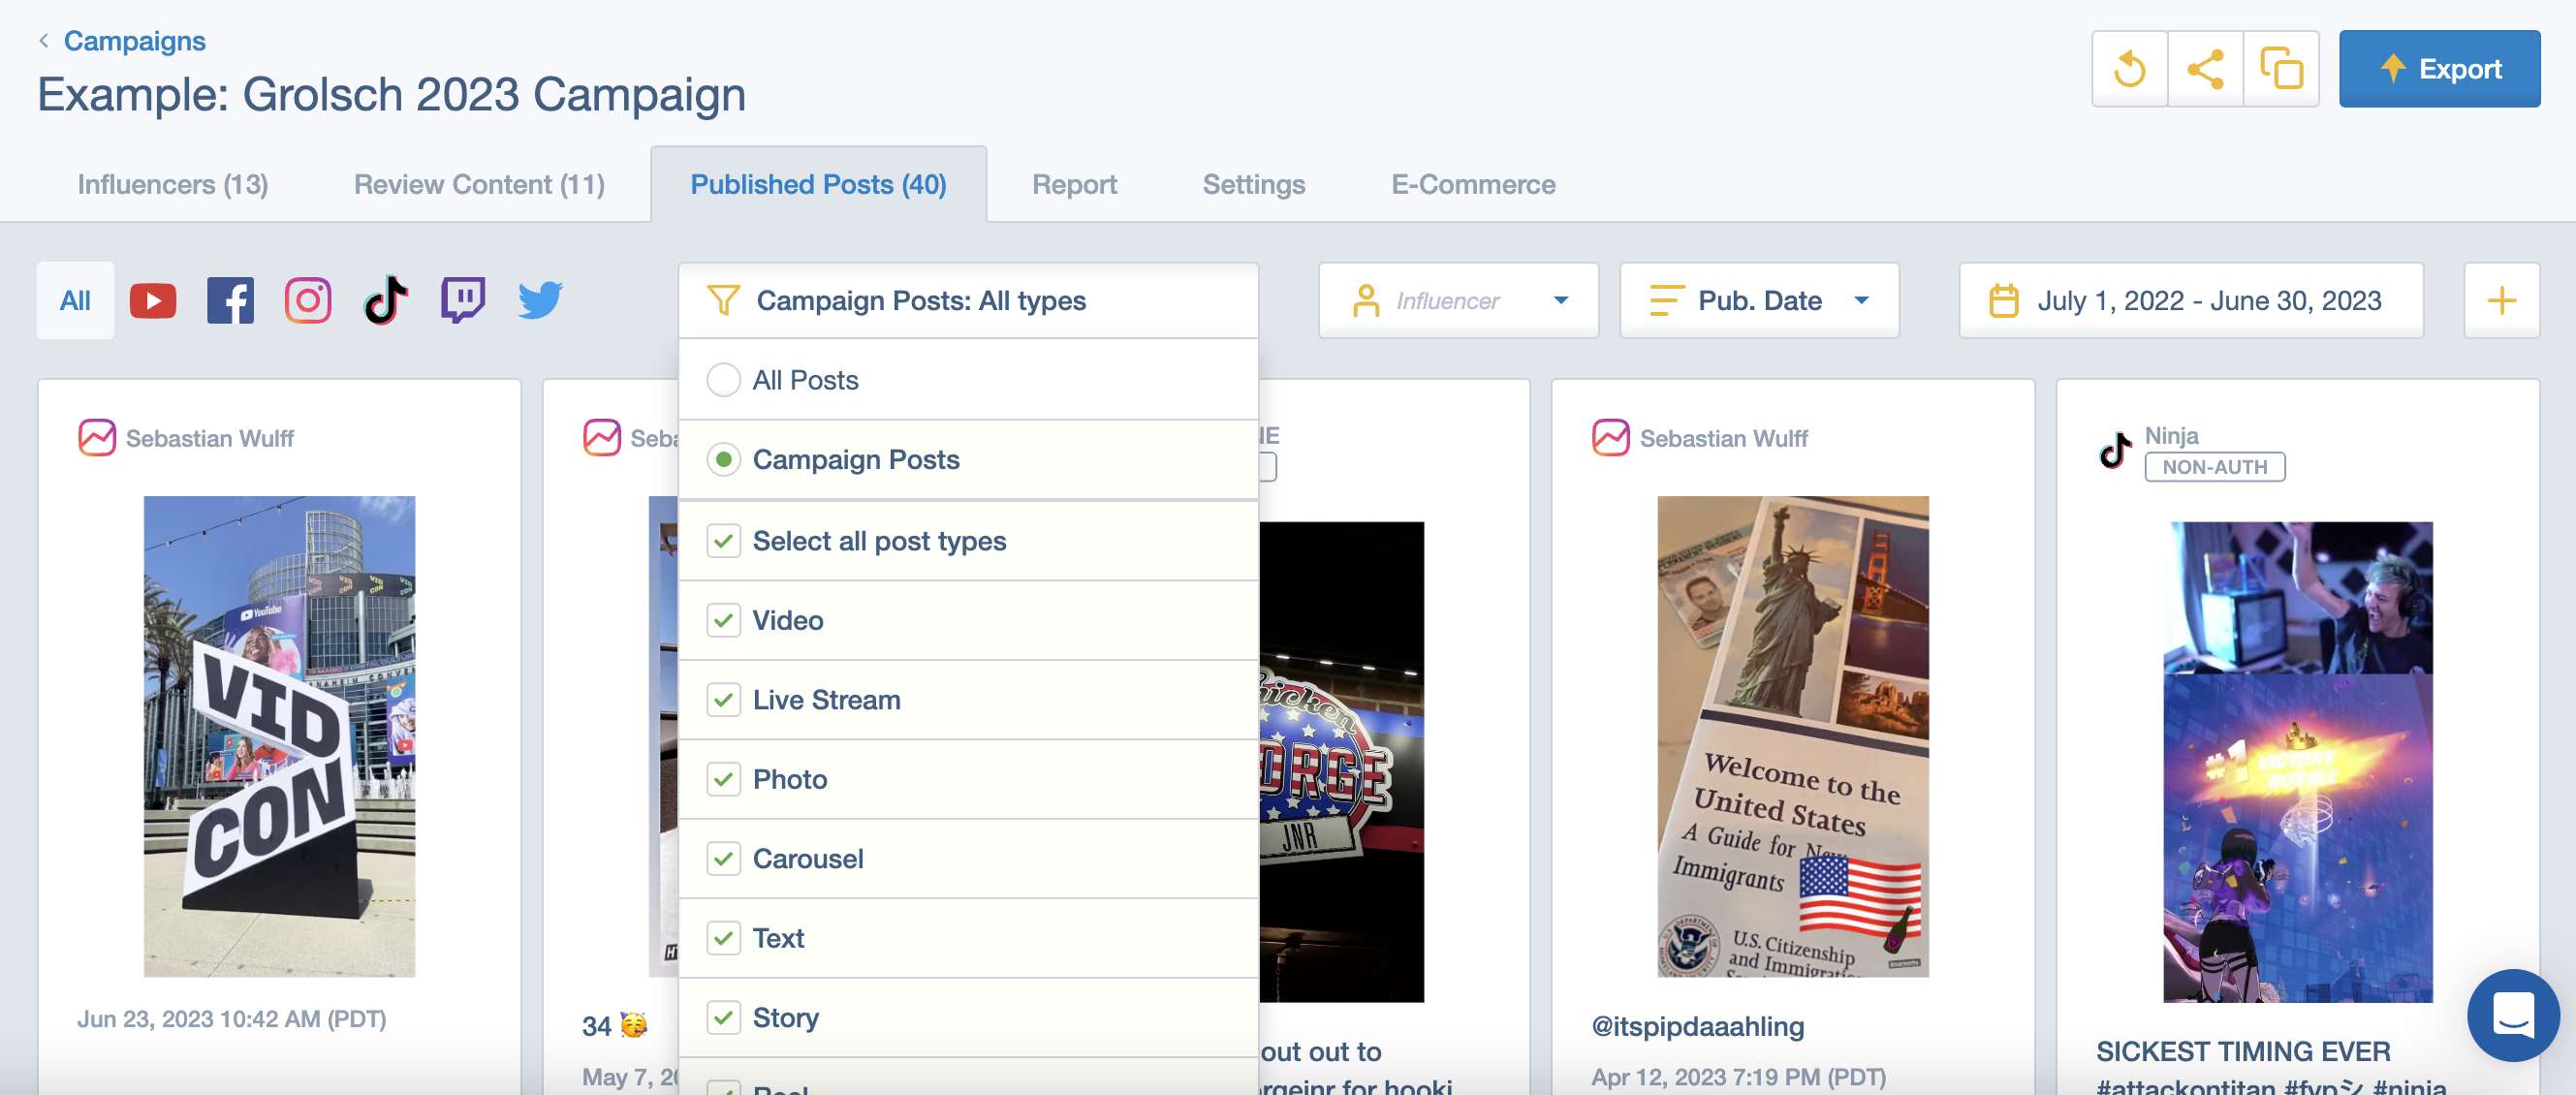Screen dimensions: 2576x1095
Task: Open the VidCon post thumbnail
Action: [x=279, y=736]
